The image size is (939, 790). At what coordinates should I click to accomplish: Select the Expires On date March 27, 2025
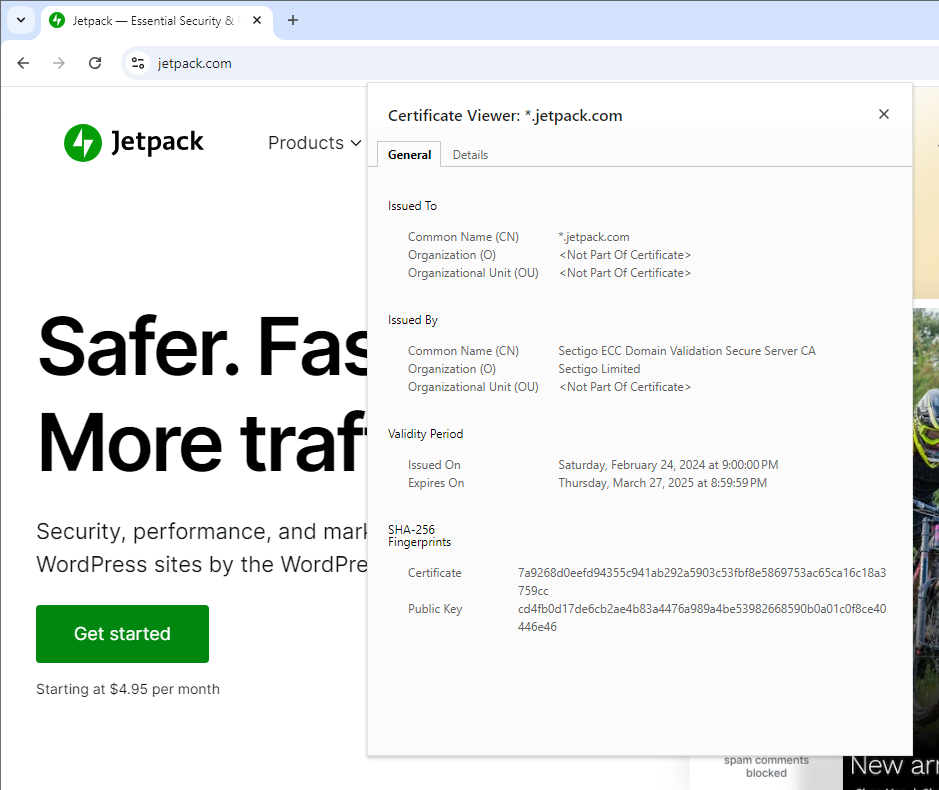tap(662, 483)
